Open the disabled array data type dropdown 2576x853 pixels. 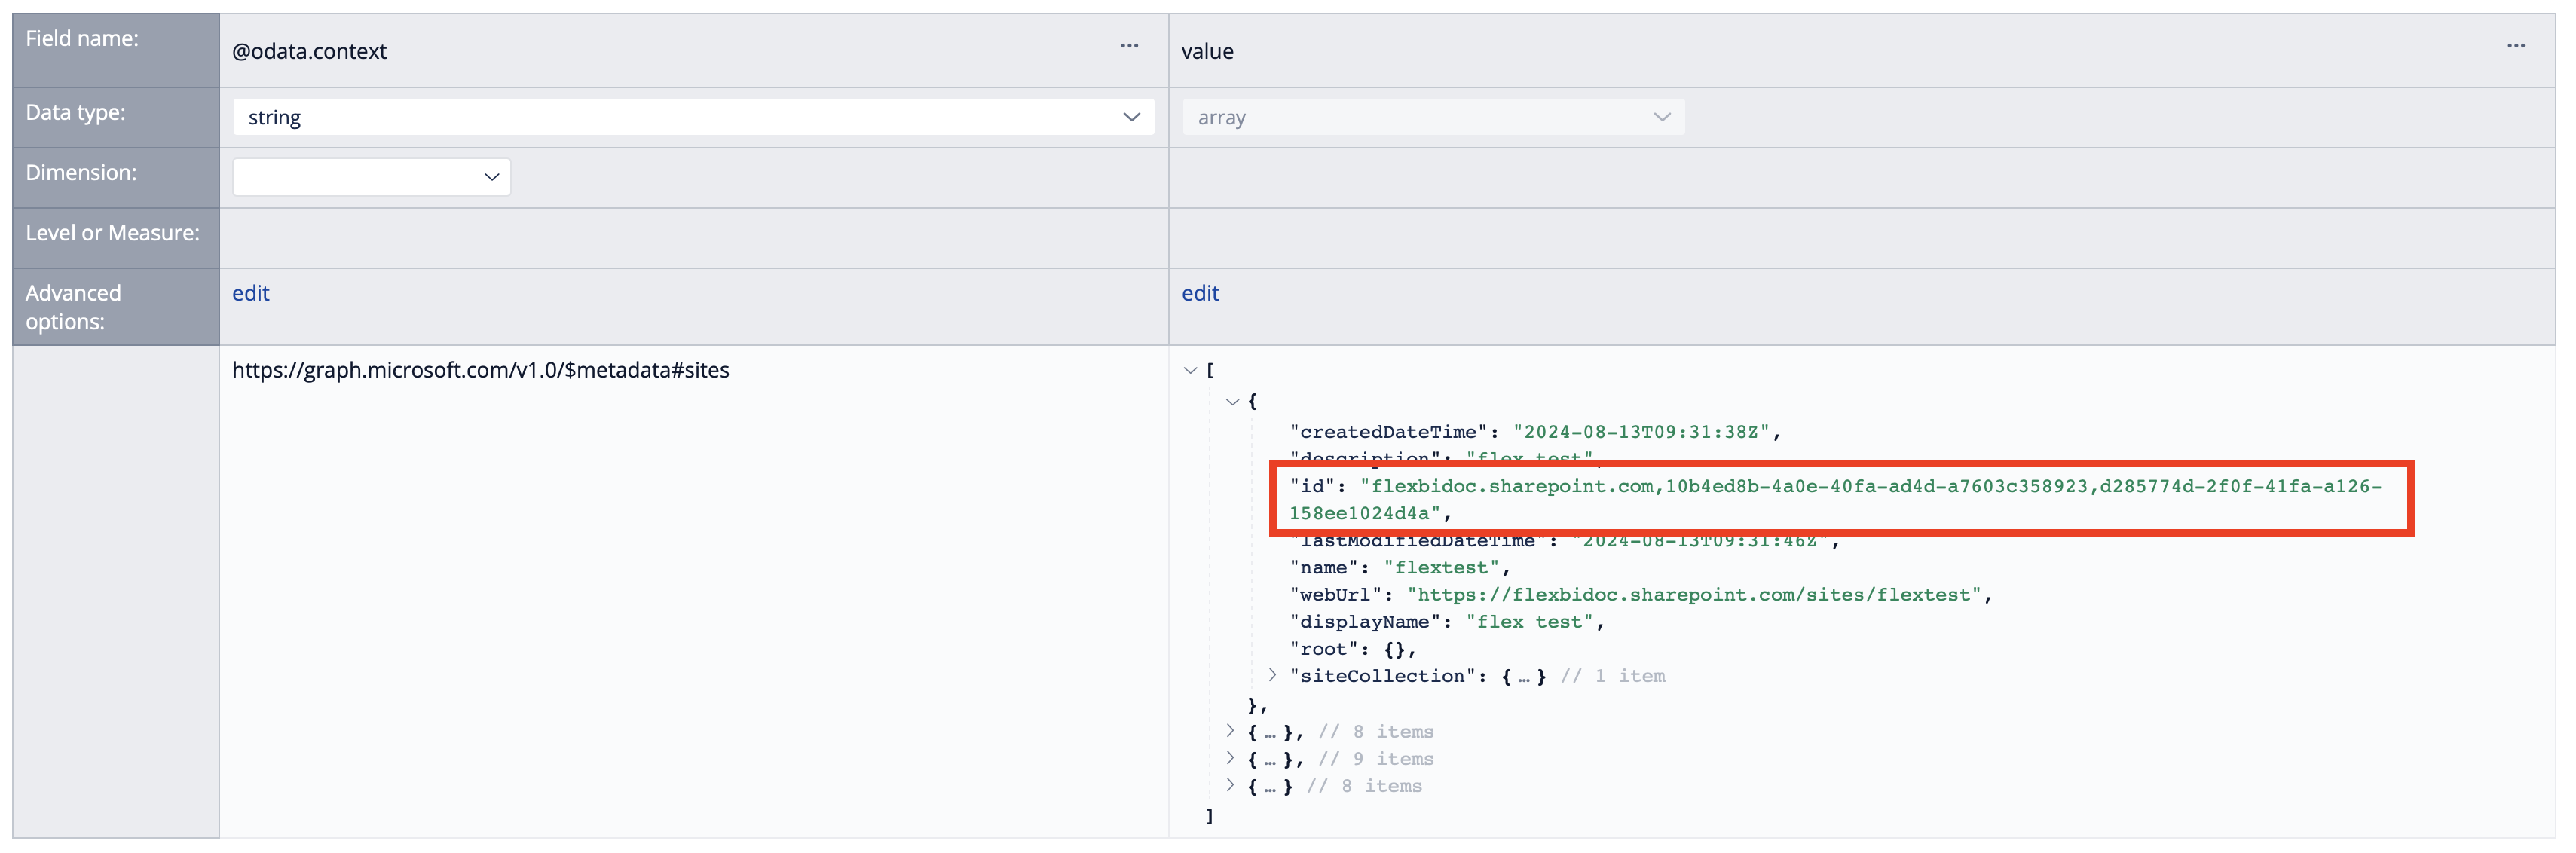[1432, 117]
